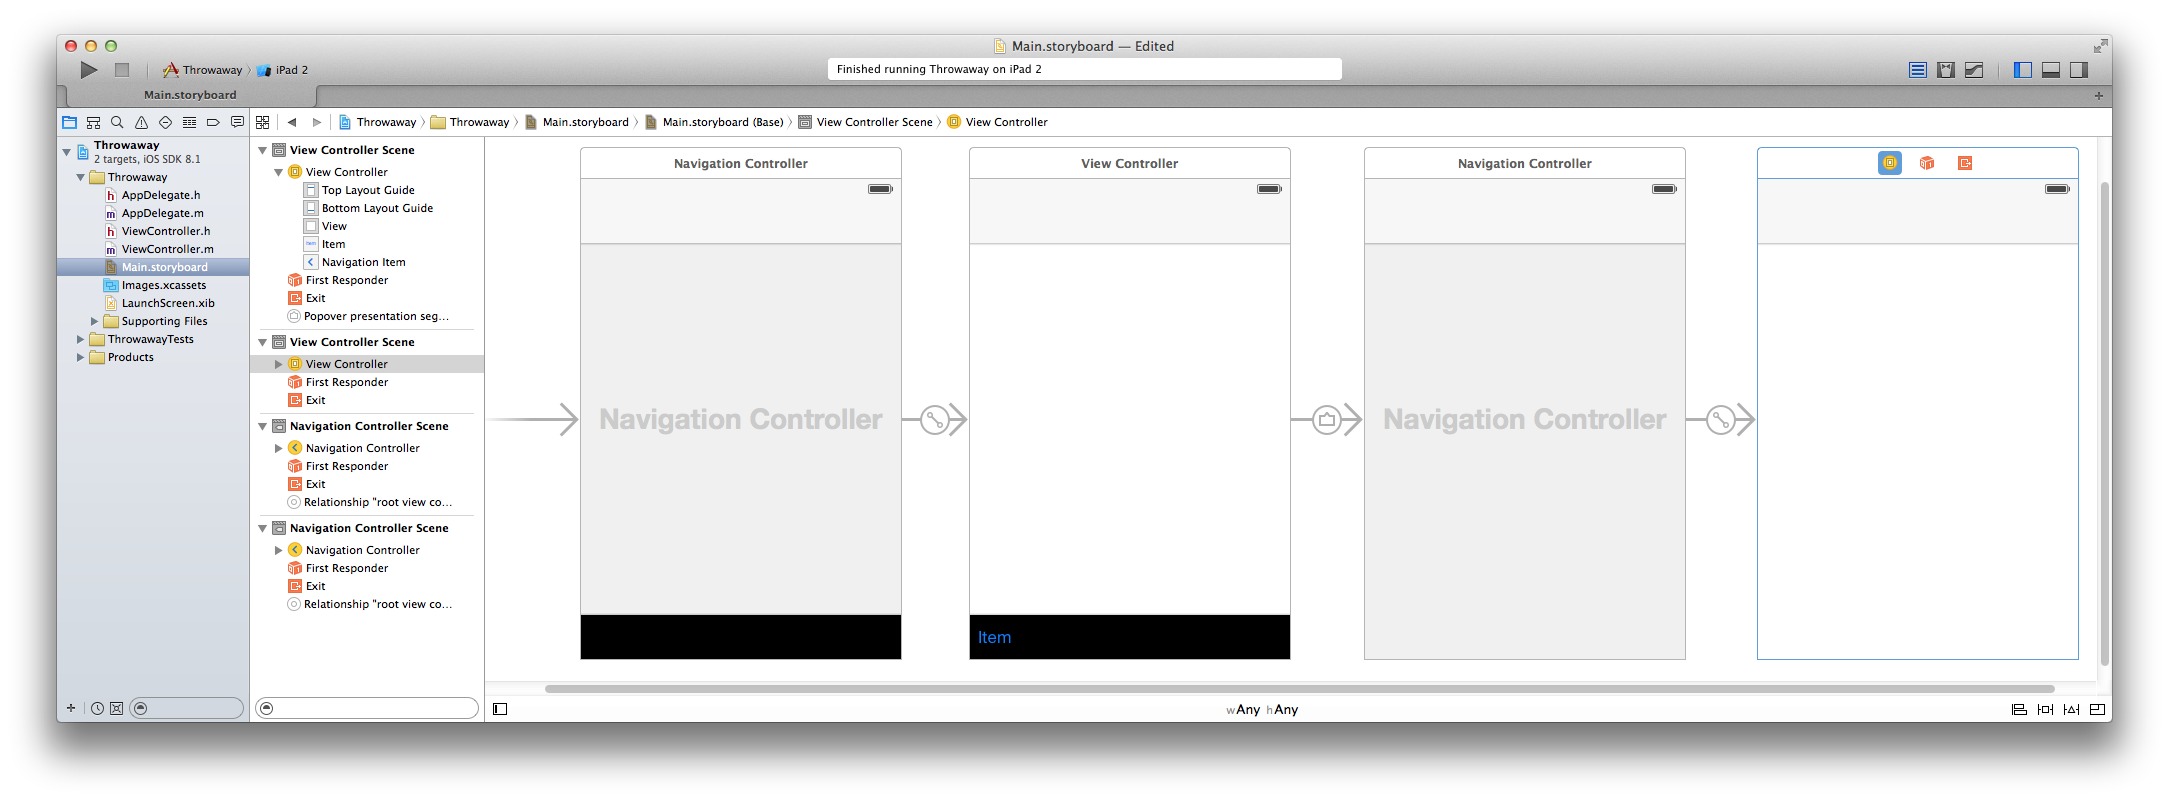
Task: Collapse the last Navigation Controller Scene
Action: [x=263, y=528]
